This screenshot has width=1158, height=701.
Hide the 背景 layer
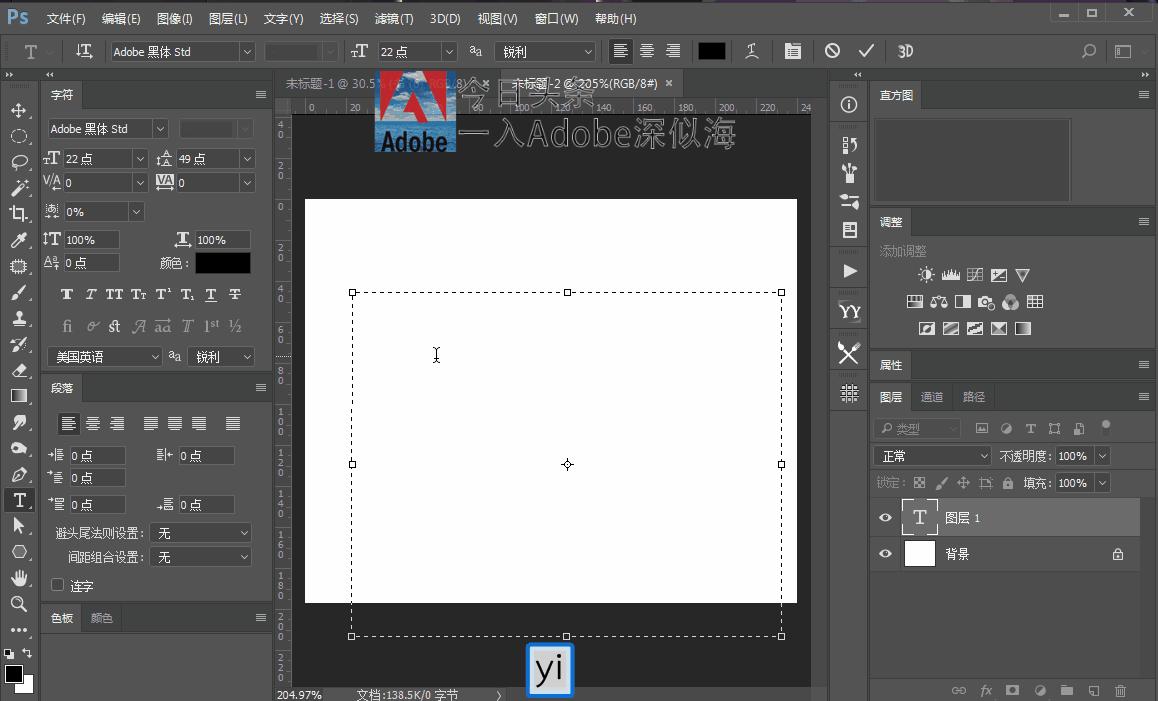click(885, 553)
